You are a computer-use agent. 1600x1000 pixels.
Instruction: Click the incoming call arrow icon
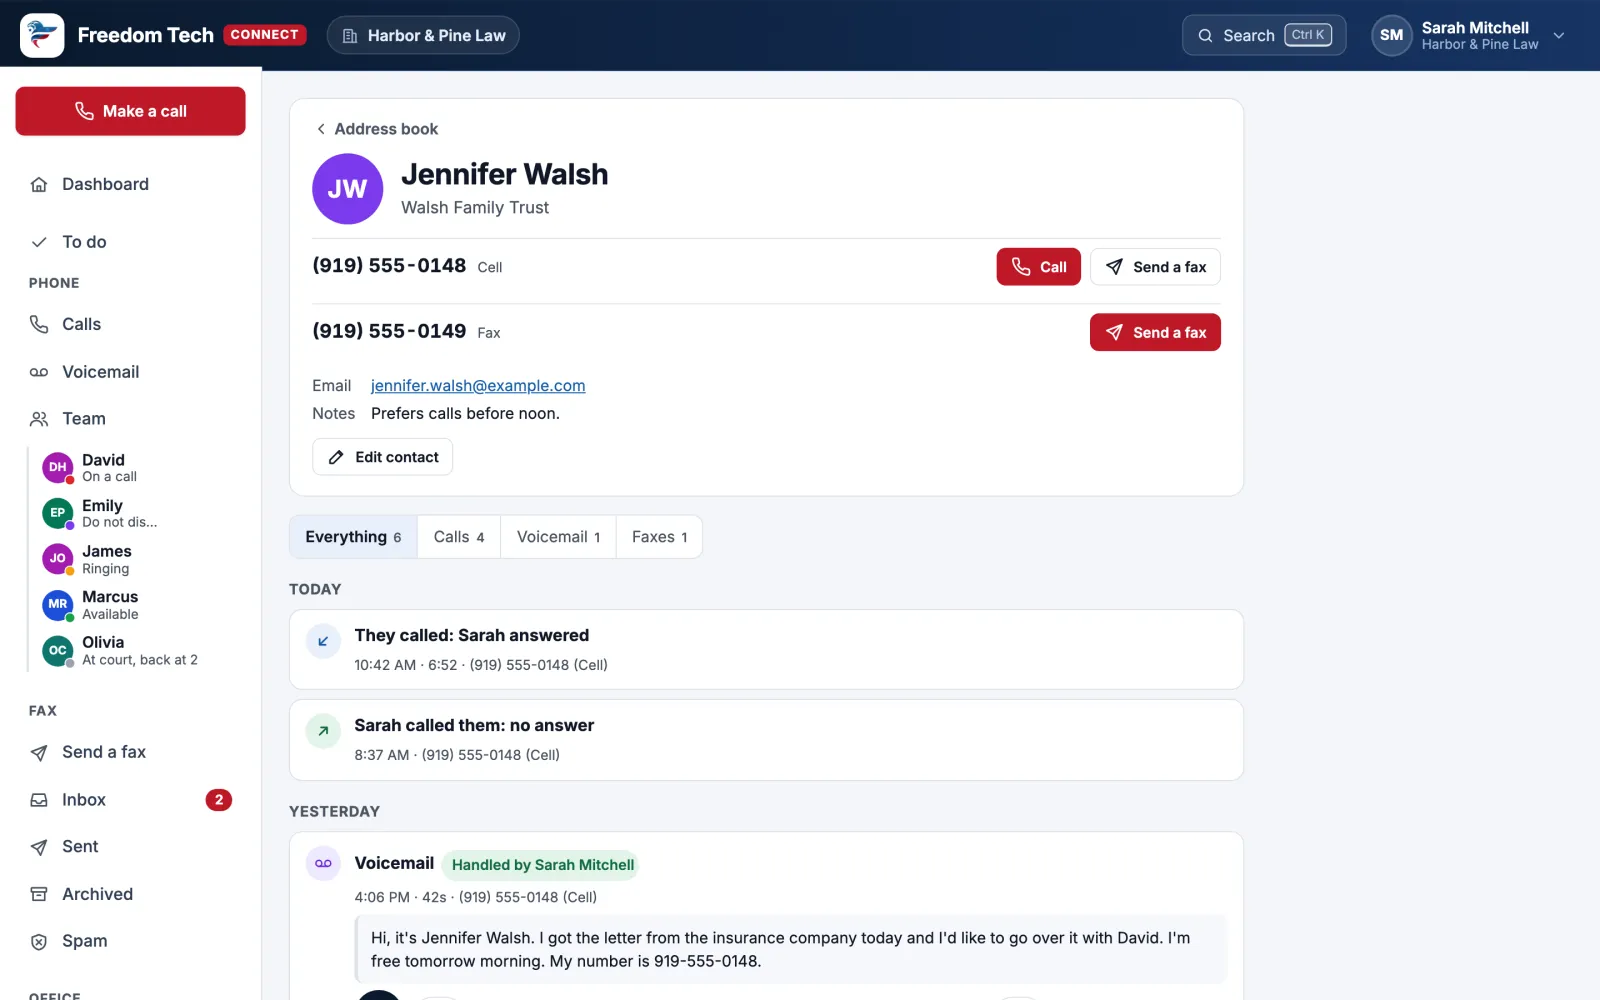click(x=323, y=641)
